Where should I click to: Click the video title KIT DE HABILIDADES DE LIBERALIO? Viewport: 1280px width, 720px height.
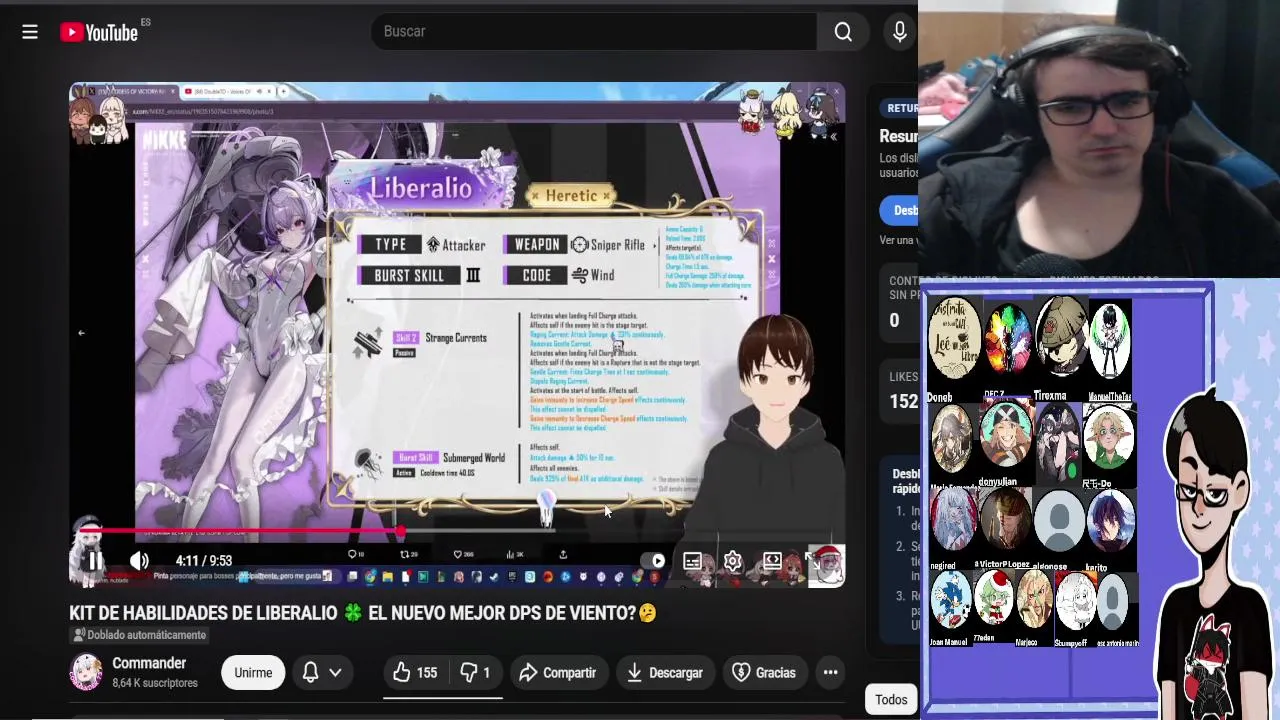click(x=363, y=613)
